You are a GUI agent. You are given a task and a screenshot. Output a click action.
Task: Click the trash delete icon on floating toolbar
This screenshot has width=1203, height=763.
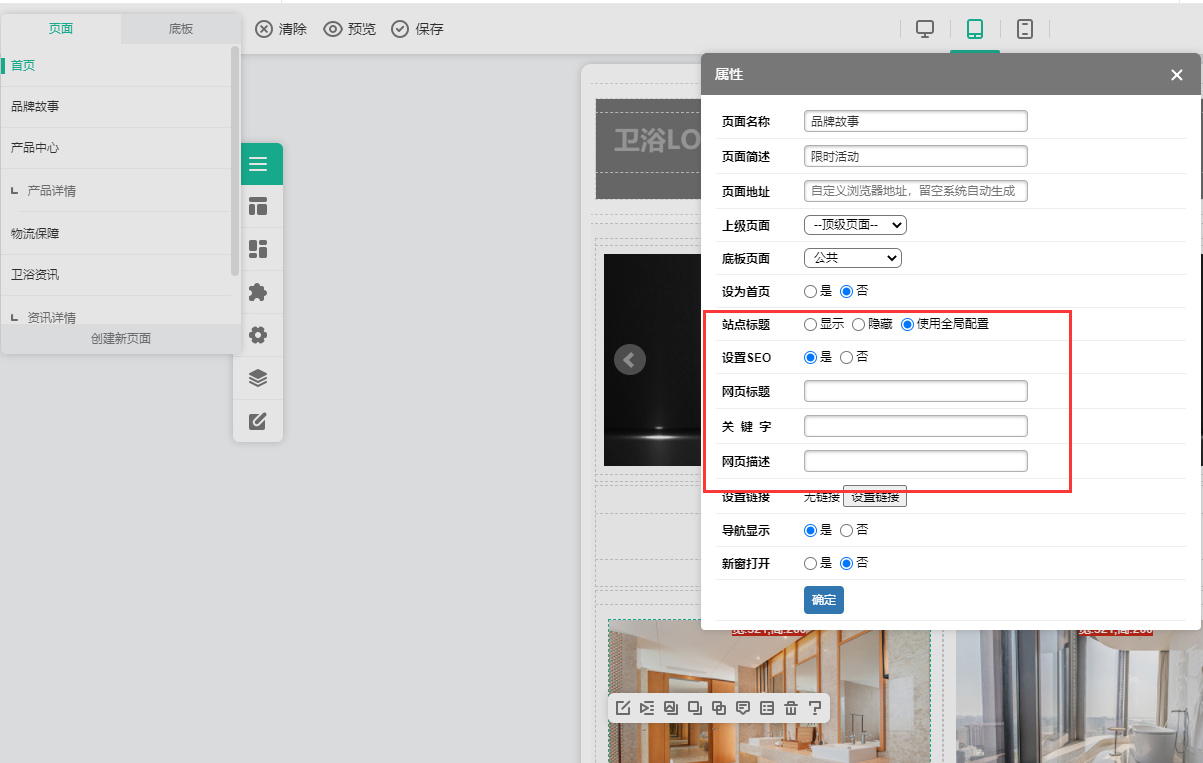click(791, 708)
